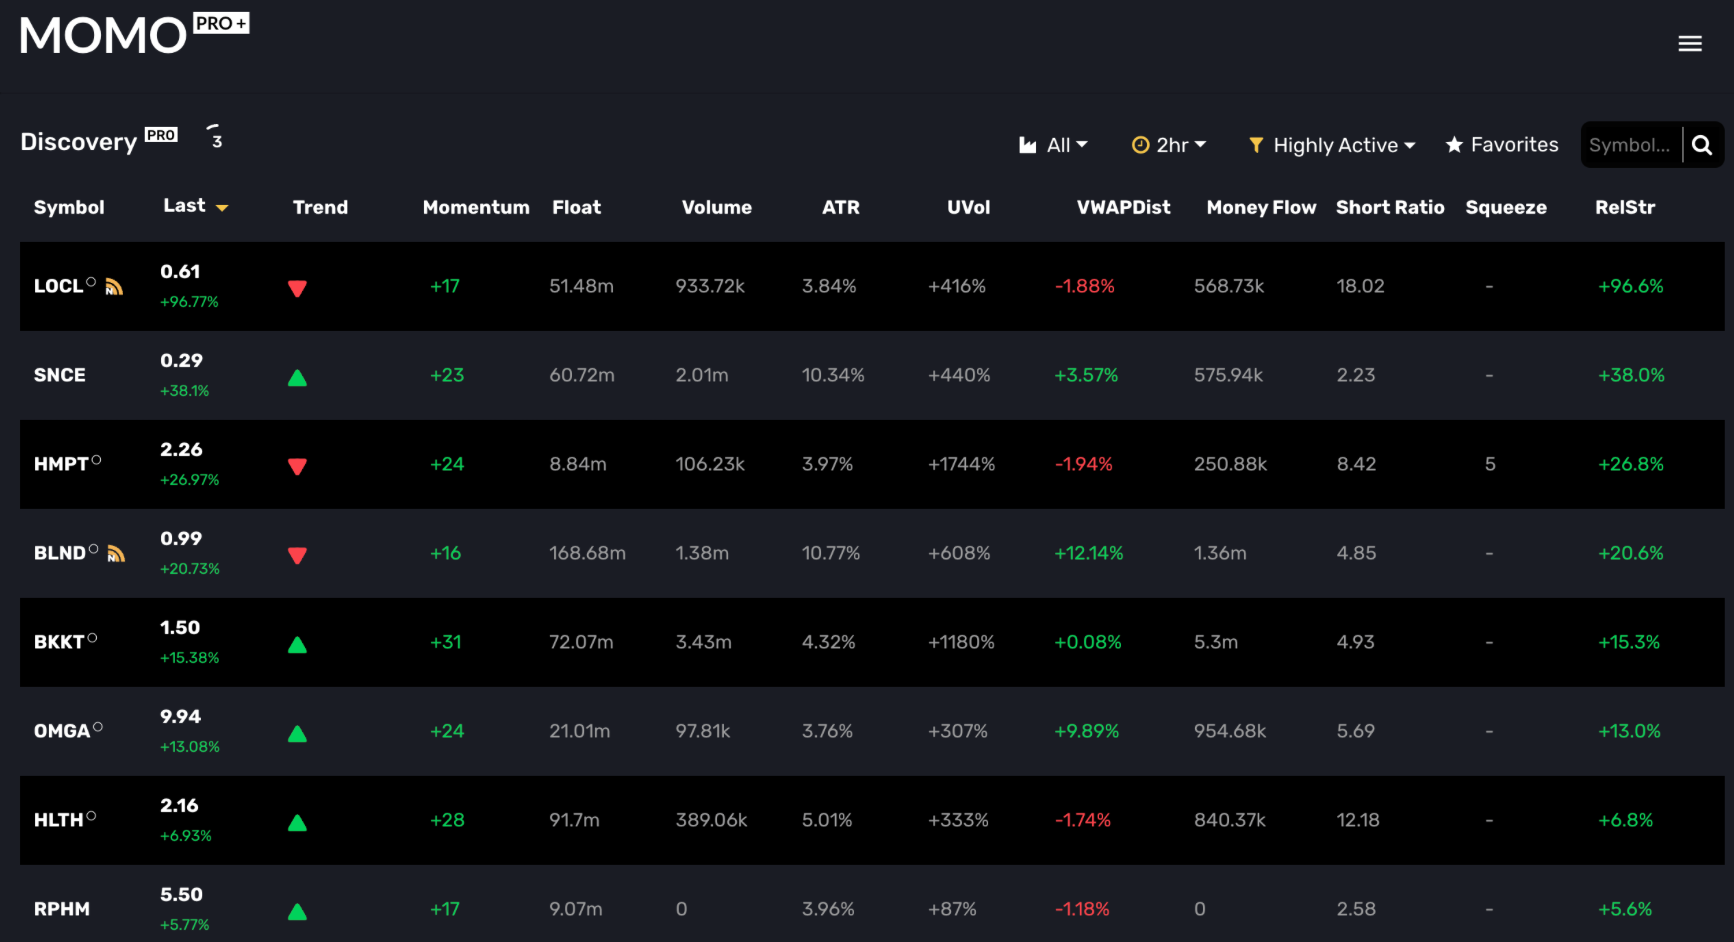This screenshot has height=942, width=1734.
Task: Sort by the Symbol column header
Action: tap(69, 207)
